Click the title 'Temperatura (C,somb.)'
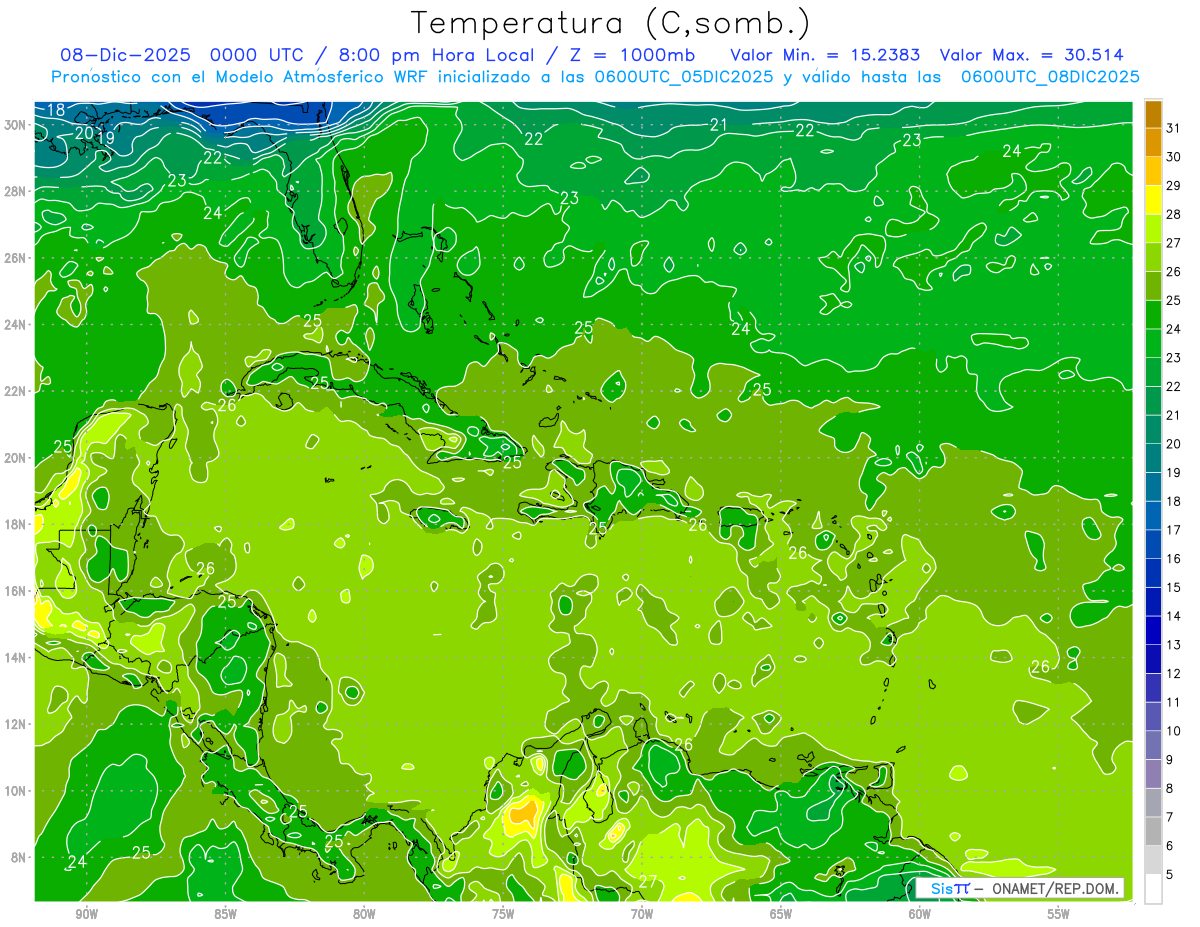This screenshot has width=1200, height=927. coord(611,22)
